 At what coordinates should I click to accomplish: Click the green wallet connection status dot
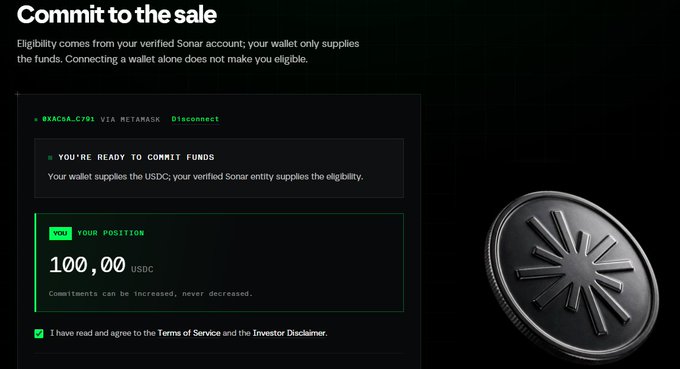36,119
